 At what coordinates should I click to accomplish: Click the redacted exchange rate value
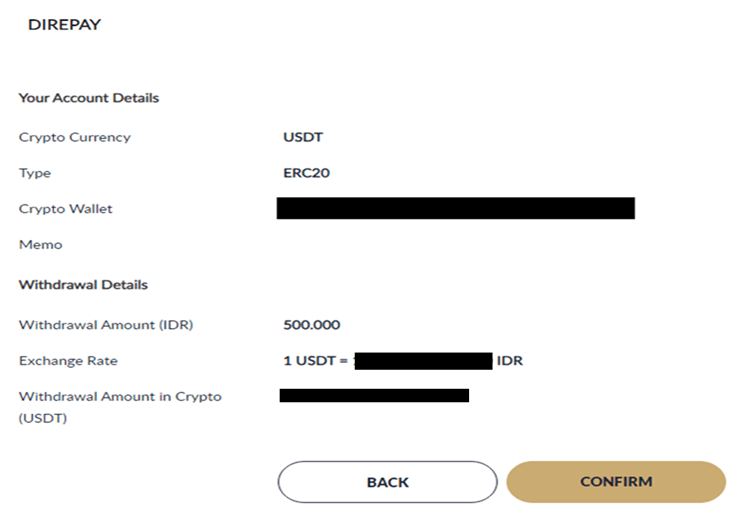point(424,361)
